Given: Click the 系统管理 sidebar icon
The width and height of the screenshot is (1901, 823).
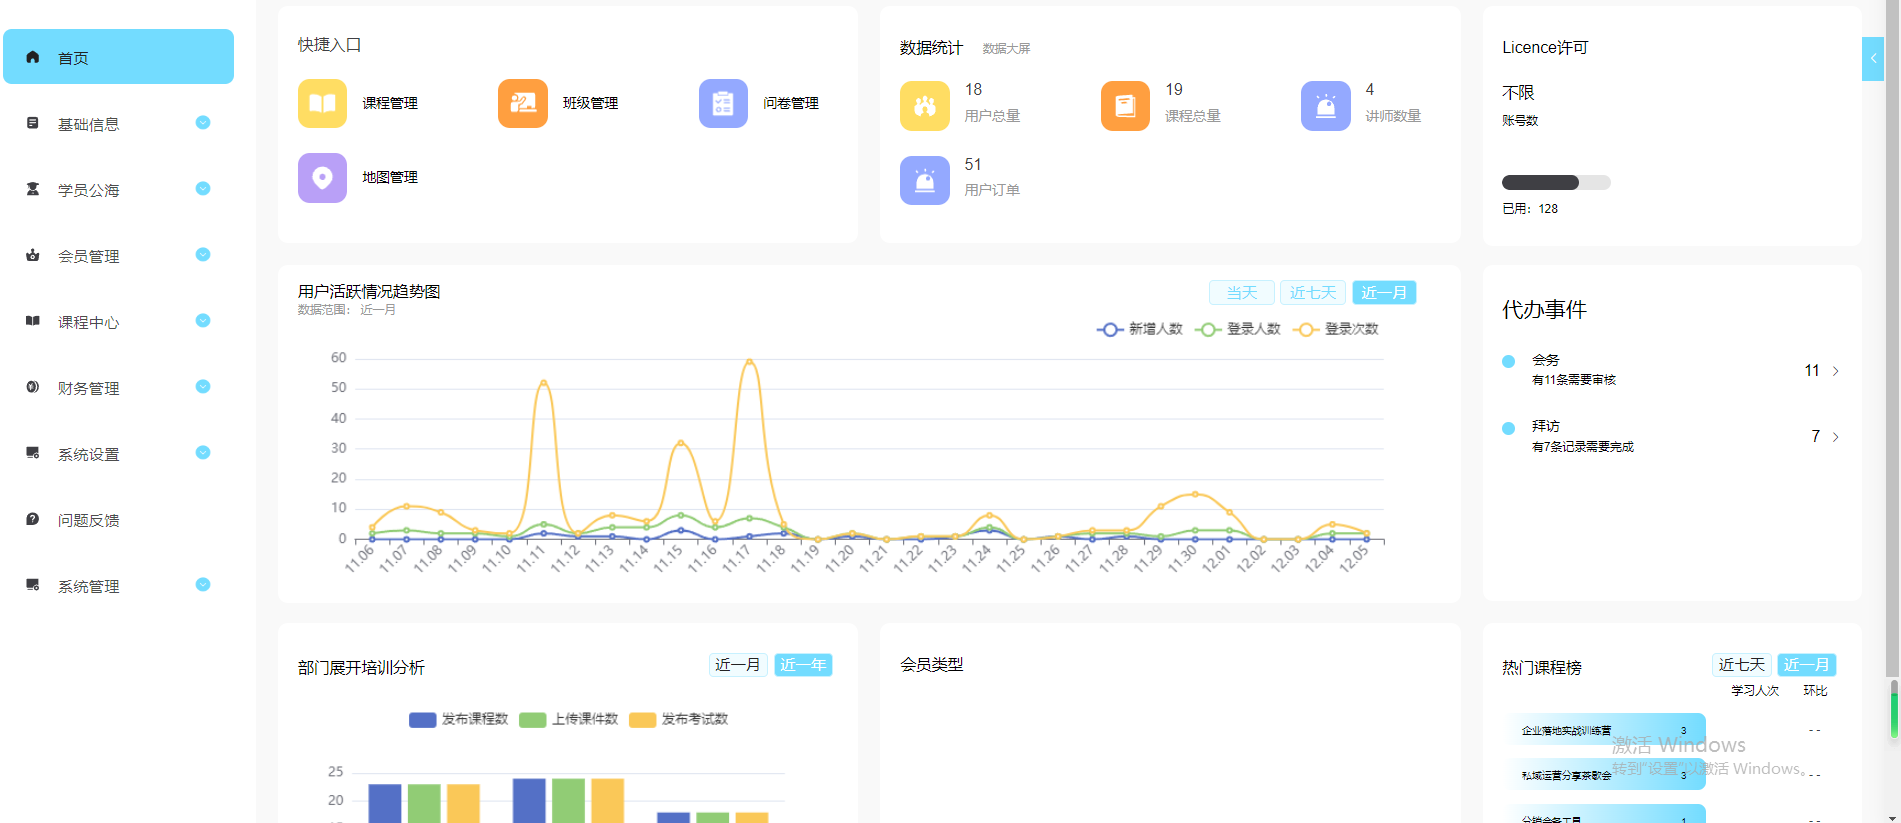Looking at the screenshot, I should click(x=33, y=585).
